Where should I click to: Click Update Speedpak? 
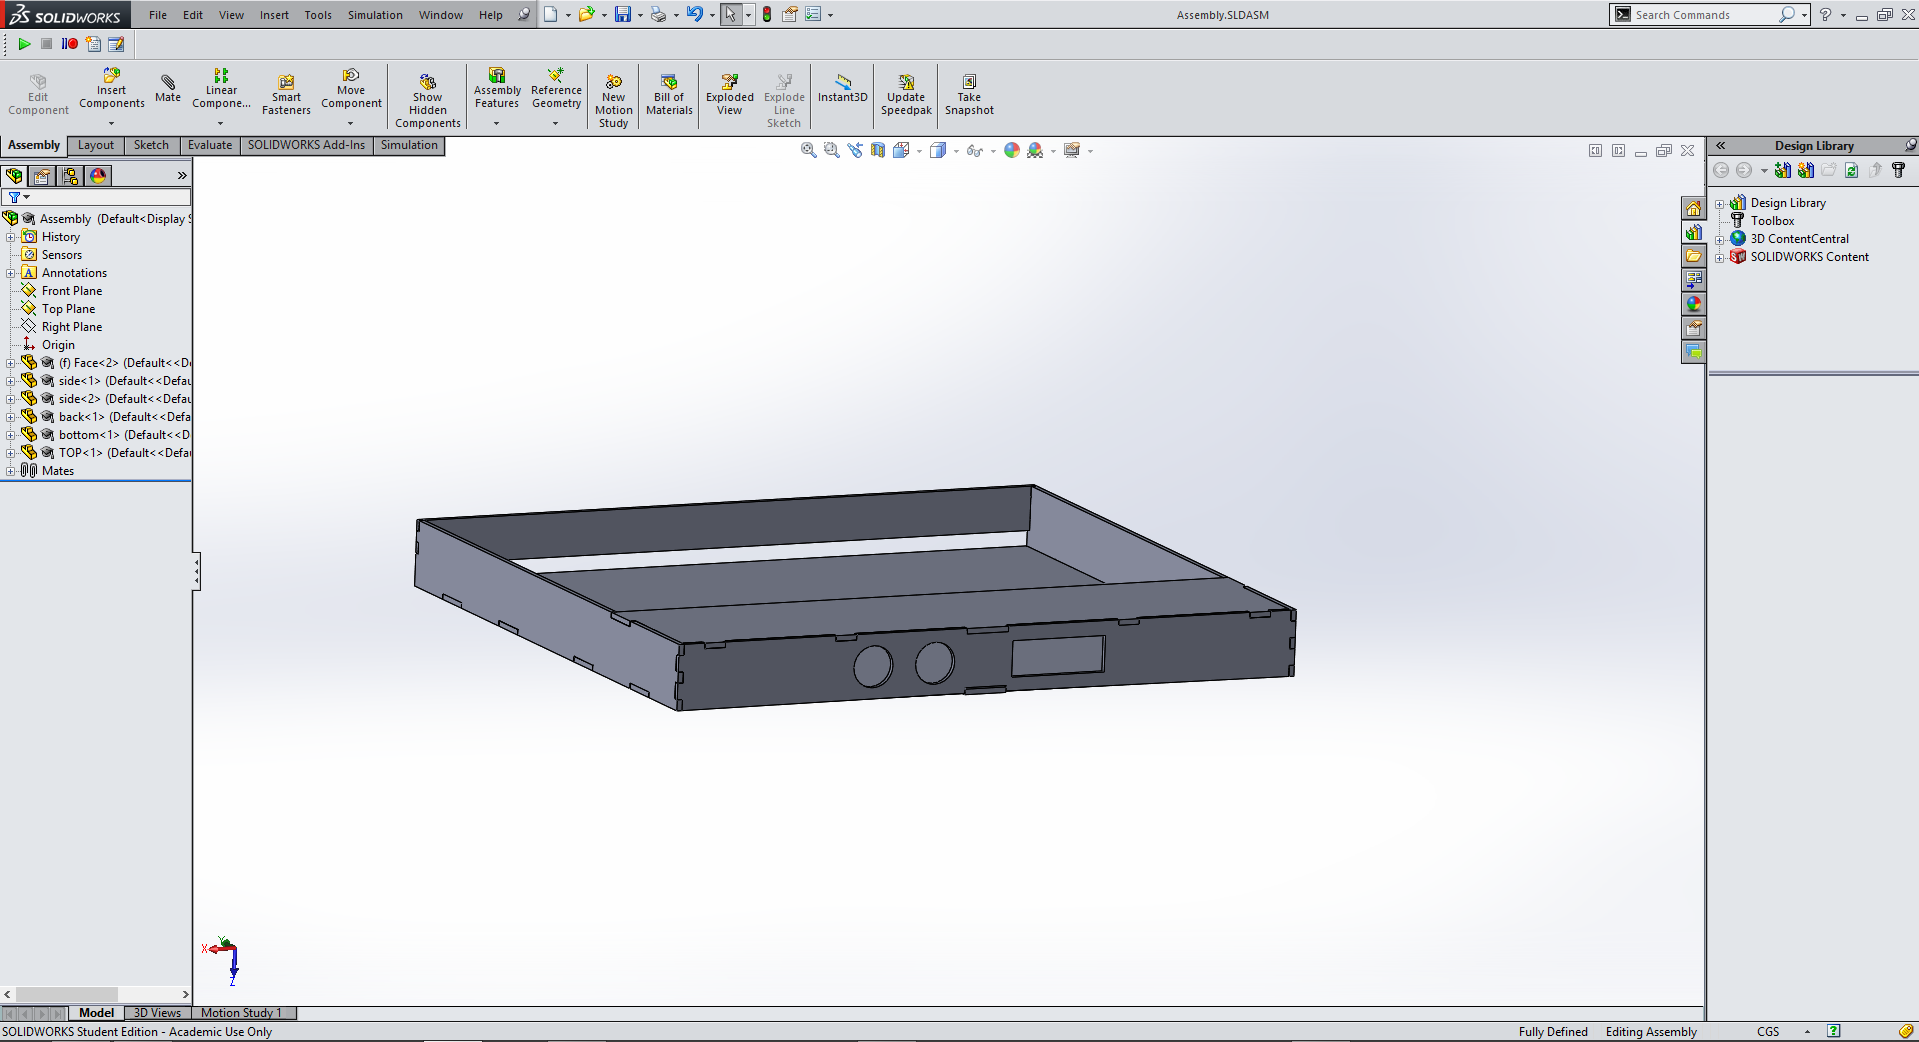pos(906,95)
